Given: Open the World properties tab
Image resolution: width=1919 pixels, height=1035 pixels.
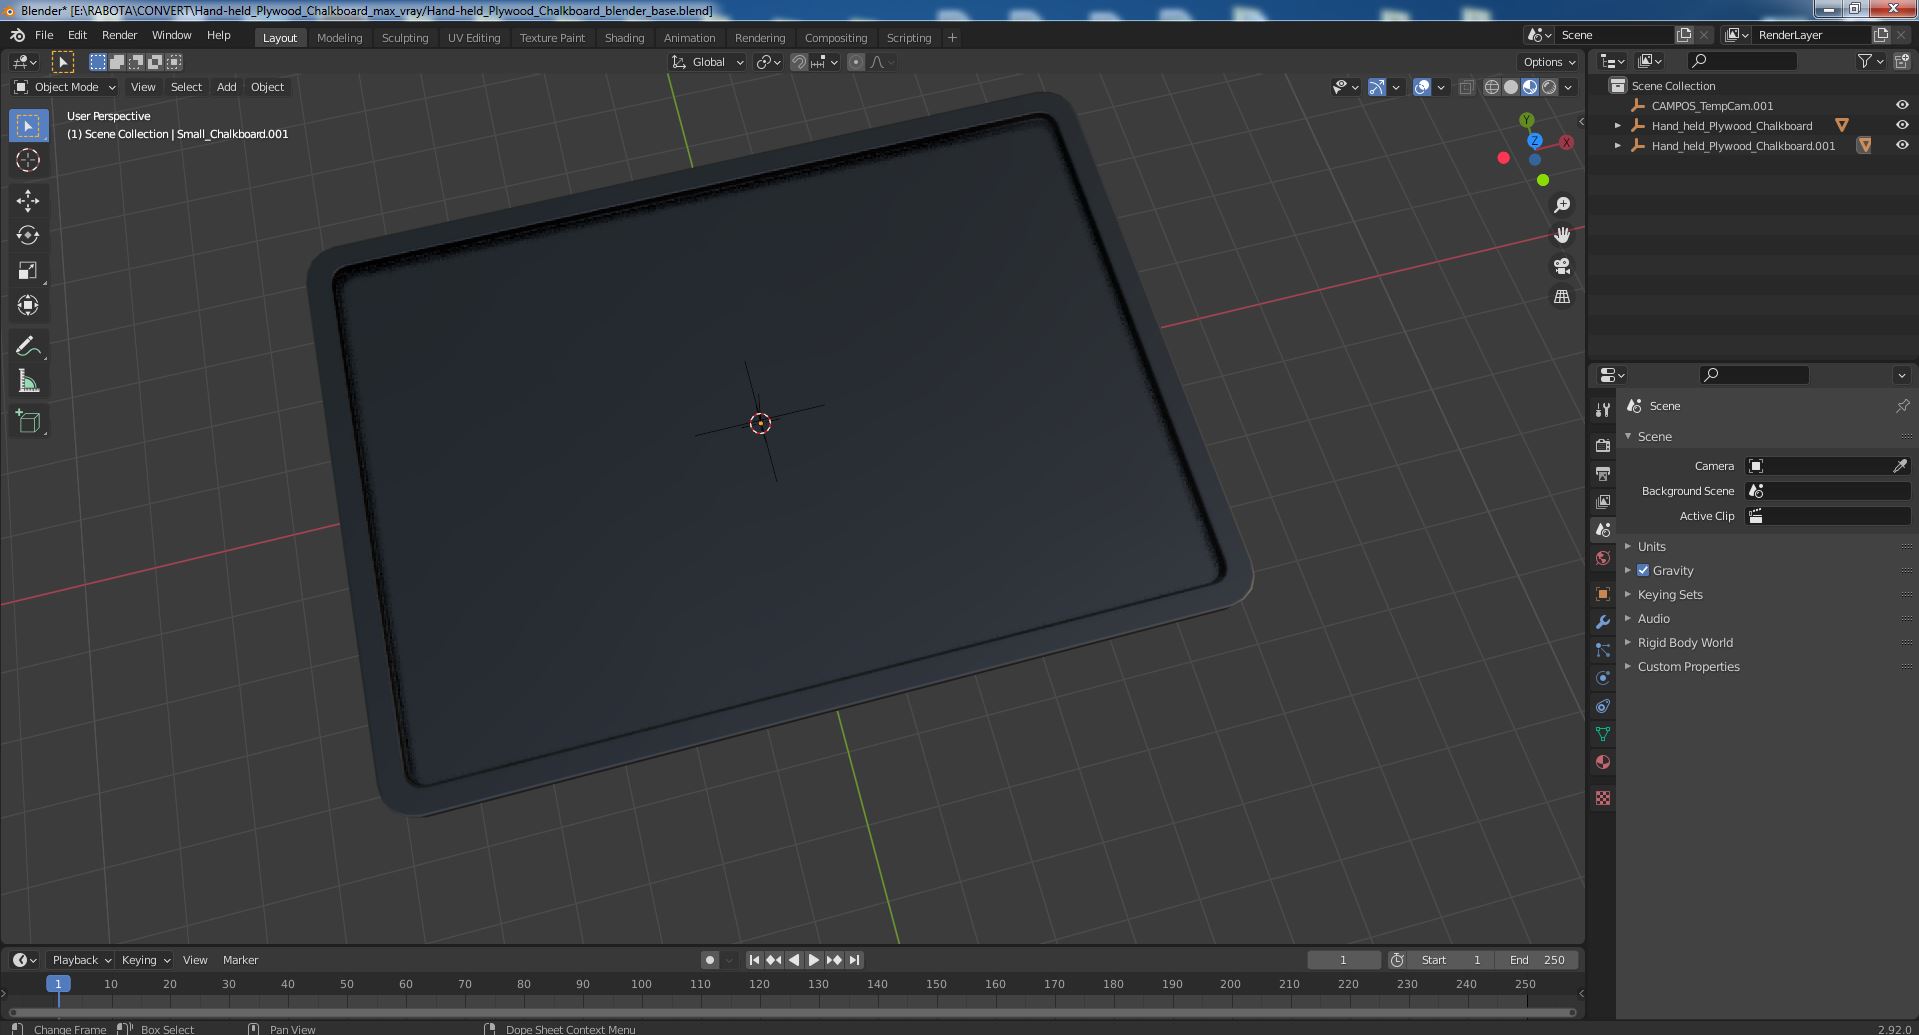Looking at the screenshot, I should click(1603, 558).
